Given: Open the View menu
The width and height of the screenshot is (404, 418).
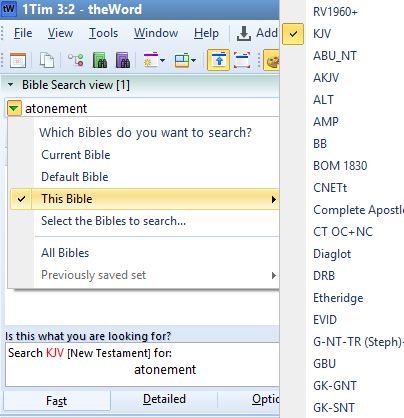Looking at the screenshot, I should 60,33.
